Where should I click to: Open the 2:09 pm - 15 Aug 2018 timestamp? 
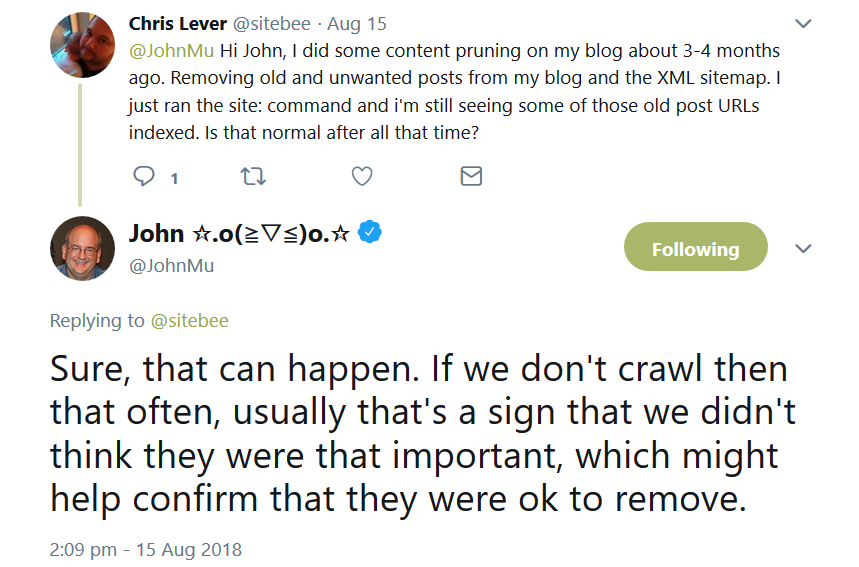[145, 549]
